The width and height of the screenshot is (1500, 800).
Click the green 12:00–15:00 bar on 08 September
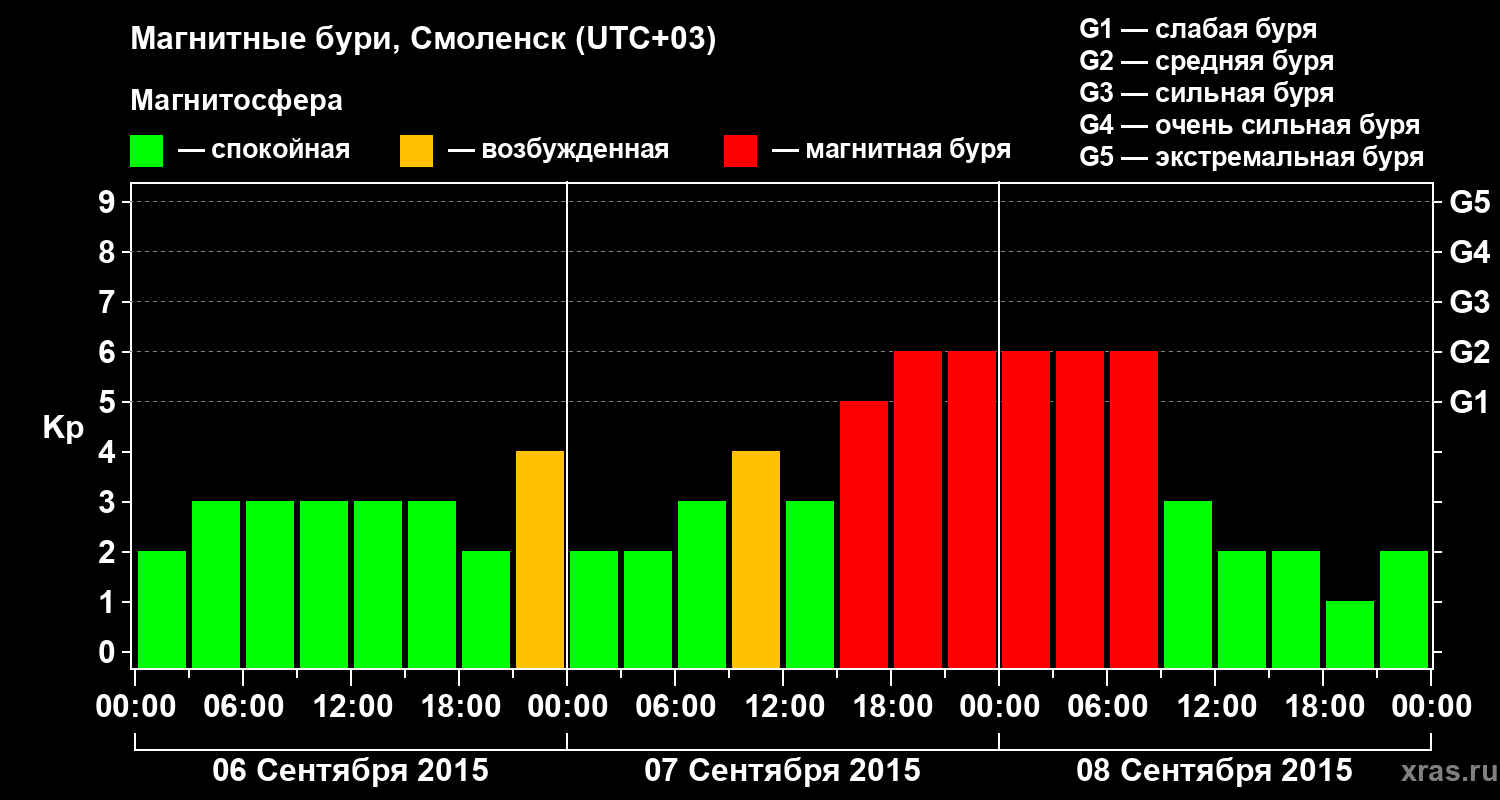[1242, 610]
